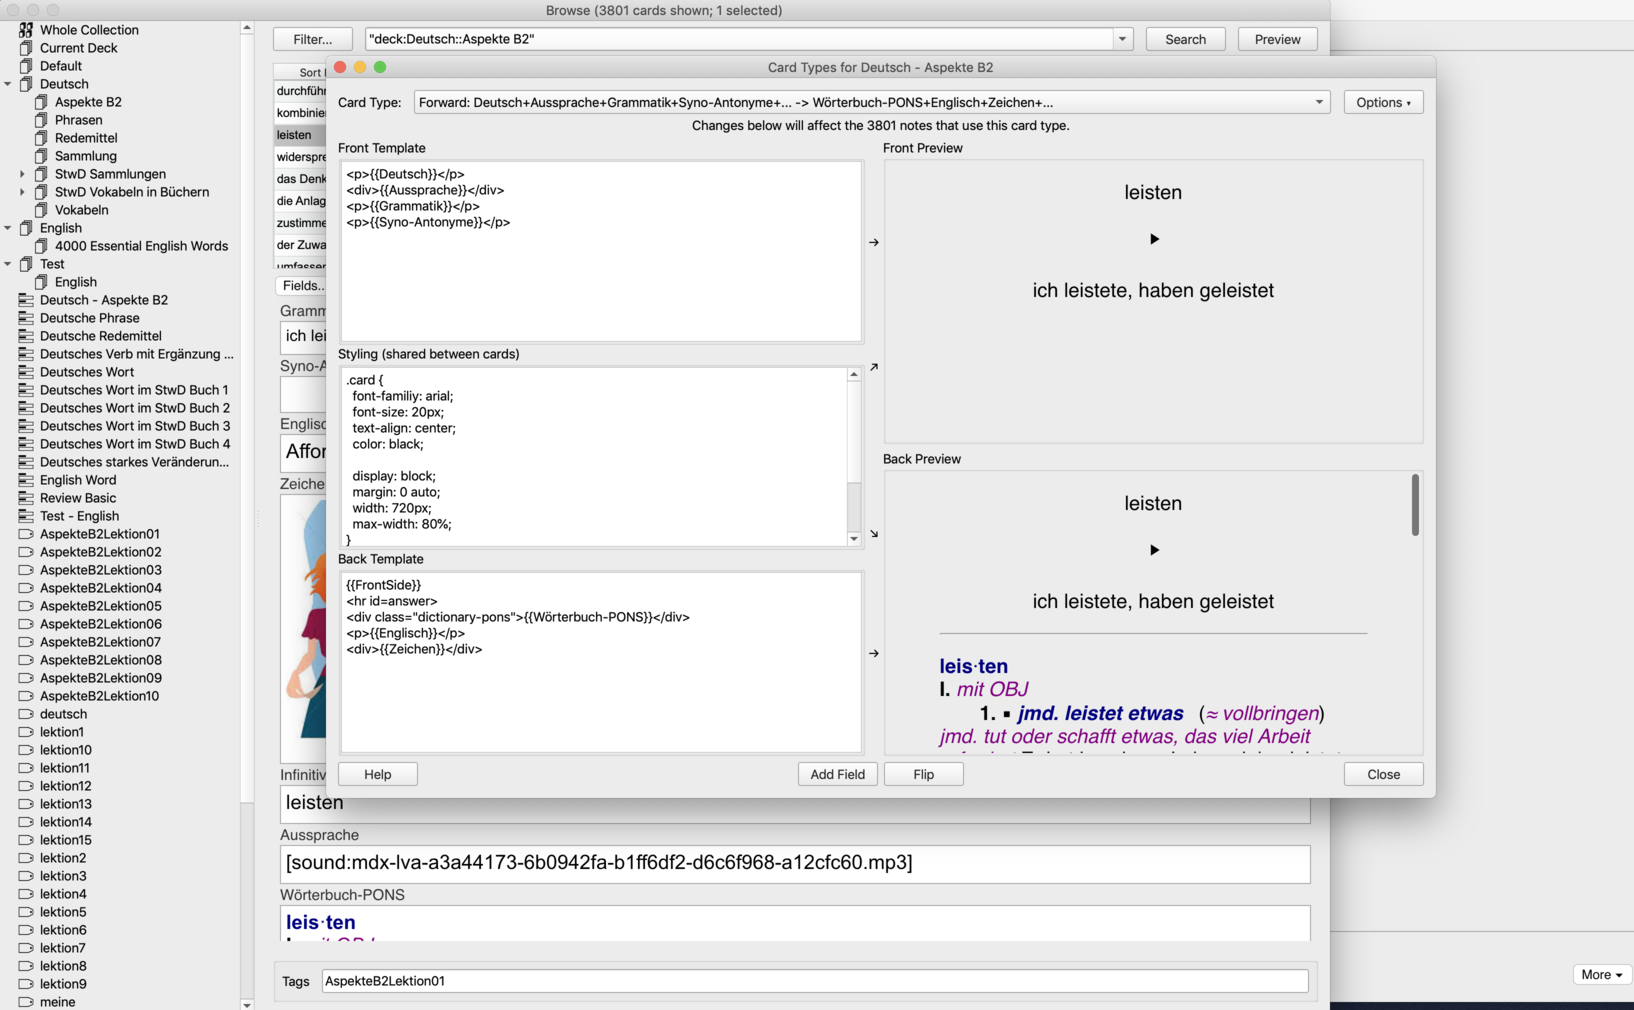Open the Options dropdown menu

(x=1383, y=102)
